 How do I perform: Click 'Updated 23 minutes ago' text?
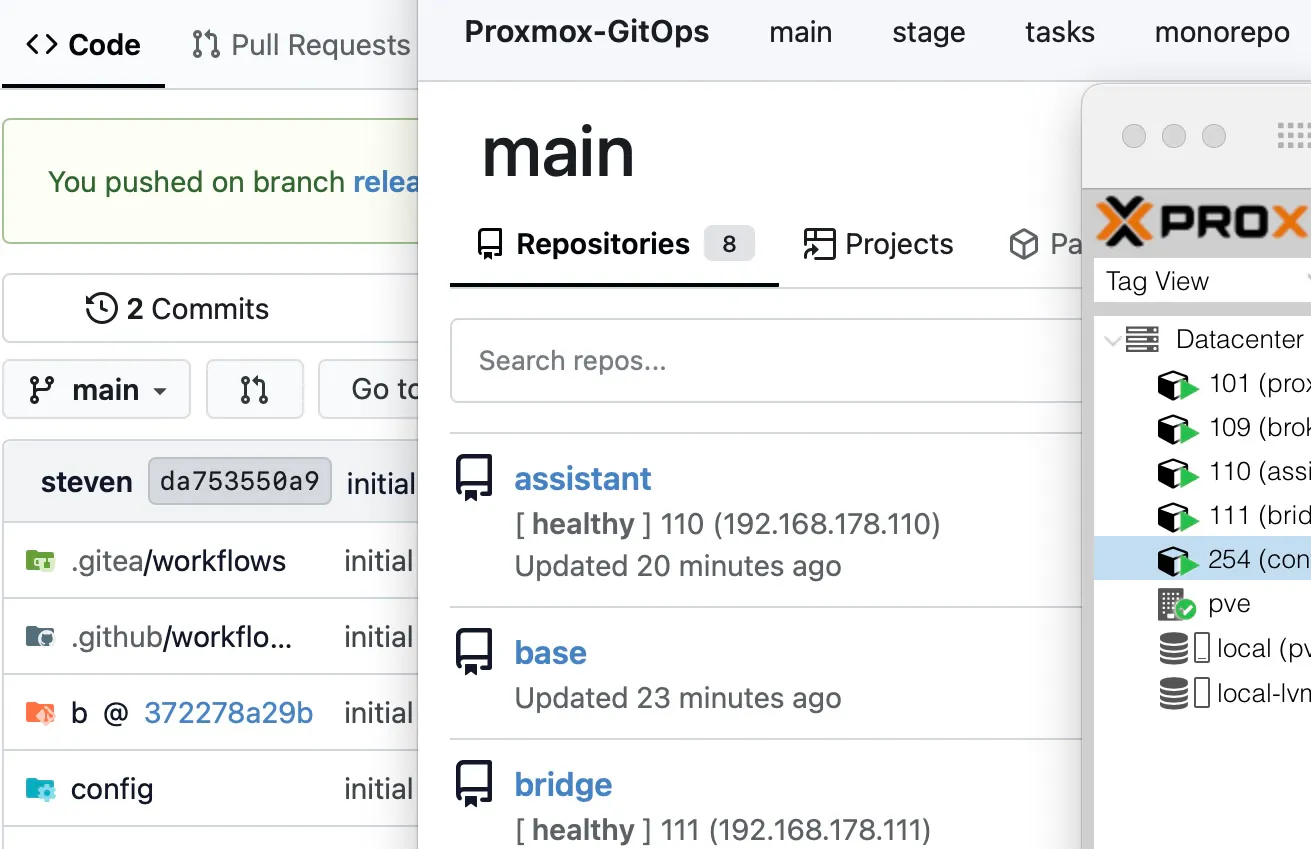coord(678,698)
